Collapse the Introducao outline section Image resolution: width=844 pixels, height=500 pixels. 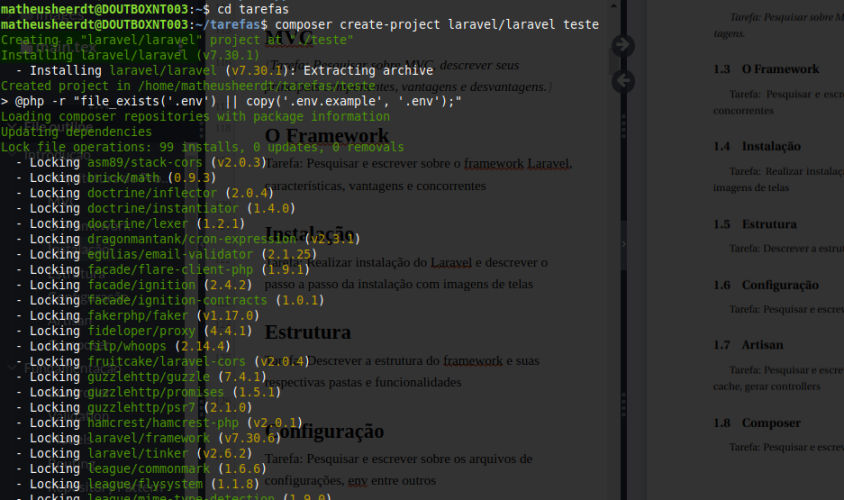[11, 154]
